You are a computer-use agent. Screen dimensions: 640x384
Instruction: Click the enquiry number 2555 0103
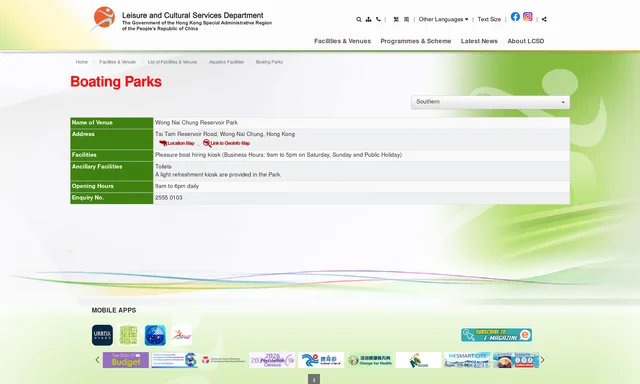pyautogui.click(x=169, y=198)
